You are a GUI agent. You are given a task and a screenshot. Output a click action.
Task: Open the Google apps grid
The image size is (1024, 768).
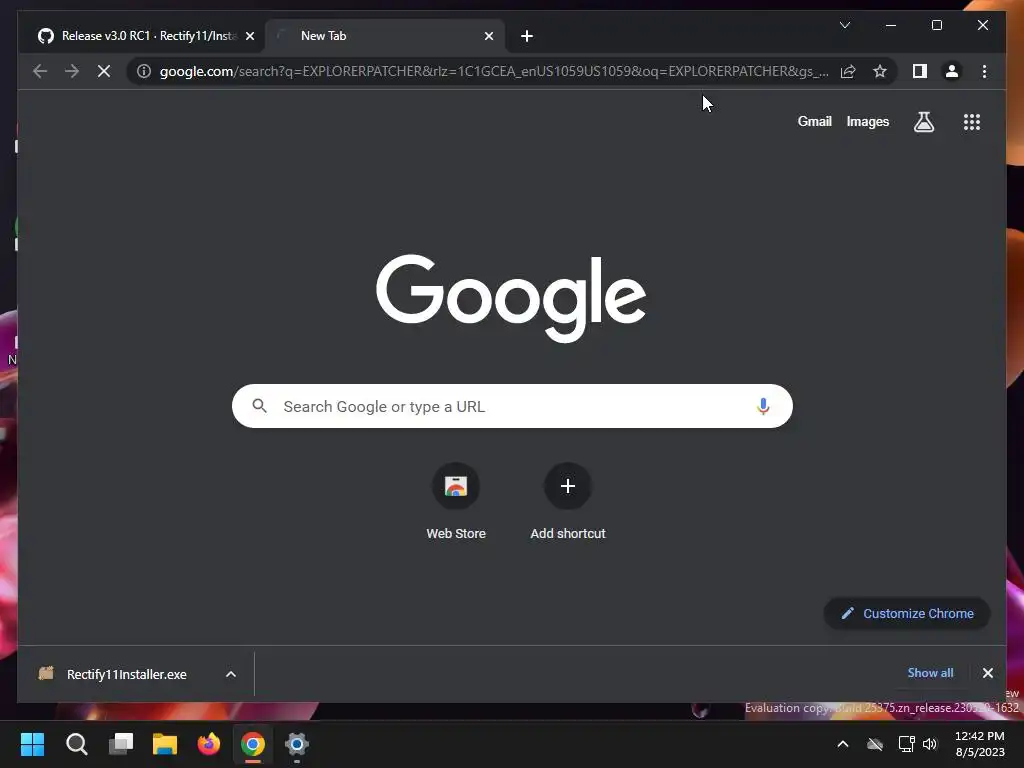[972, 121]
